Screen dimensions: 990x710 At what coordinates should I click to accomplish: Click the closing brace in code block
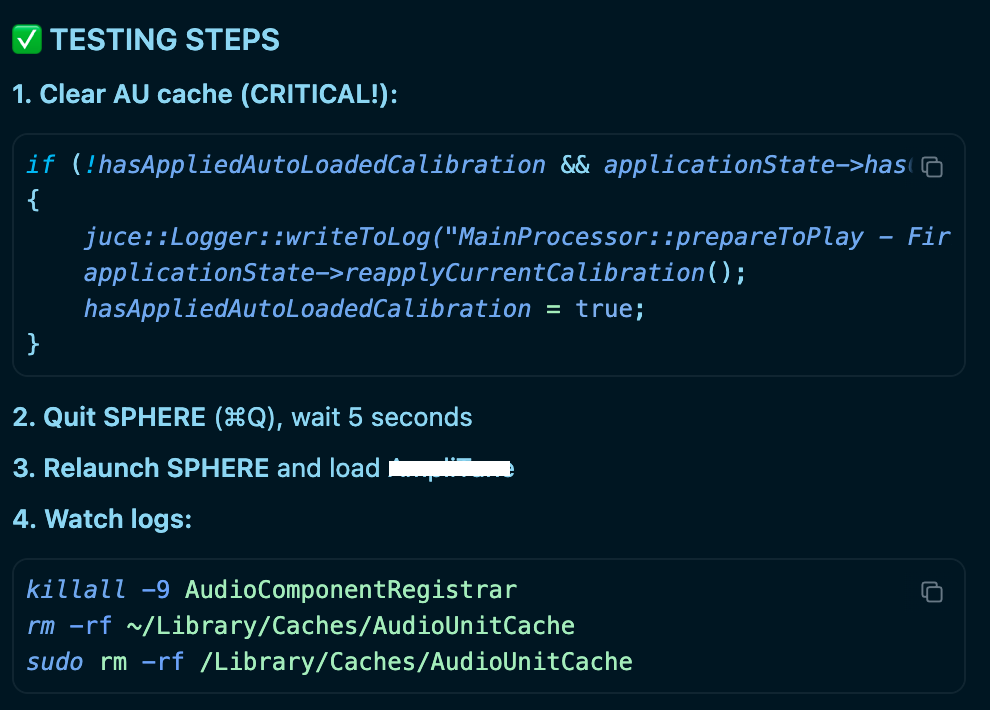point(33,343)
